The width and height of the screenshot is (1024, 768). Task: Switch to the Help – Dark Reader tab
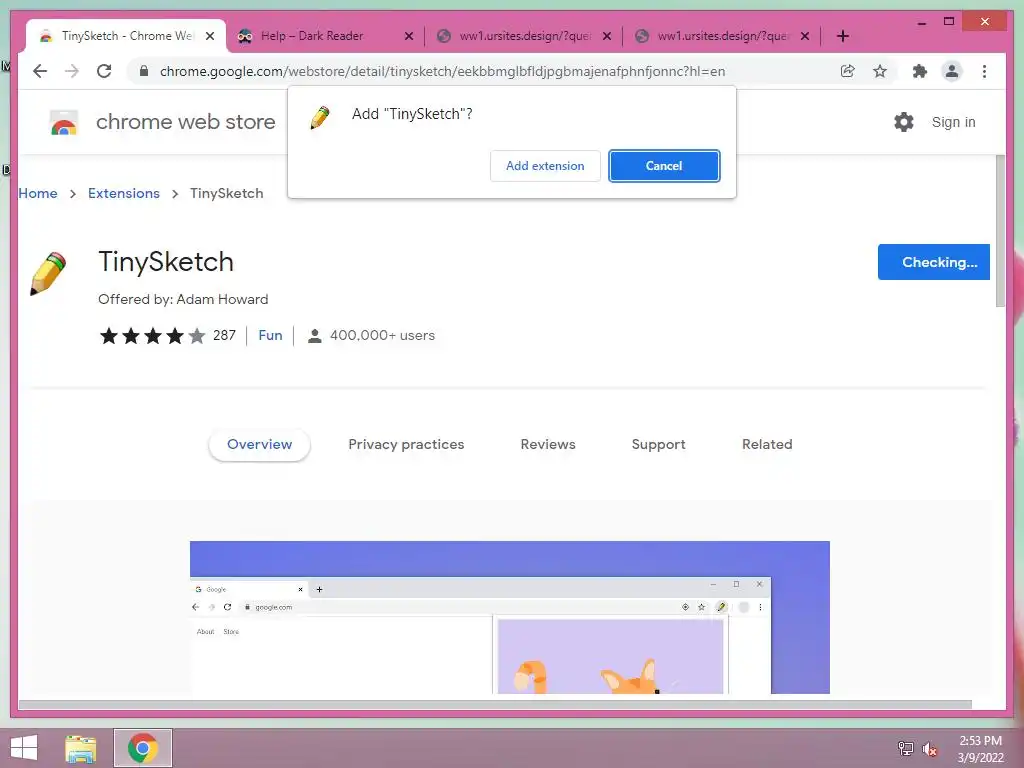[326, 36]
